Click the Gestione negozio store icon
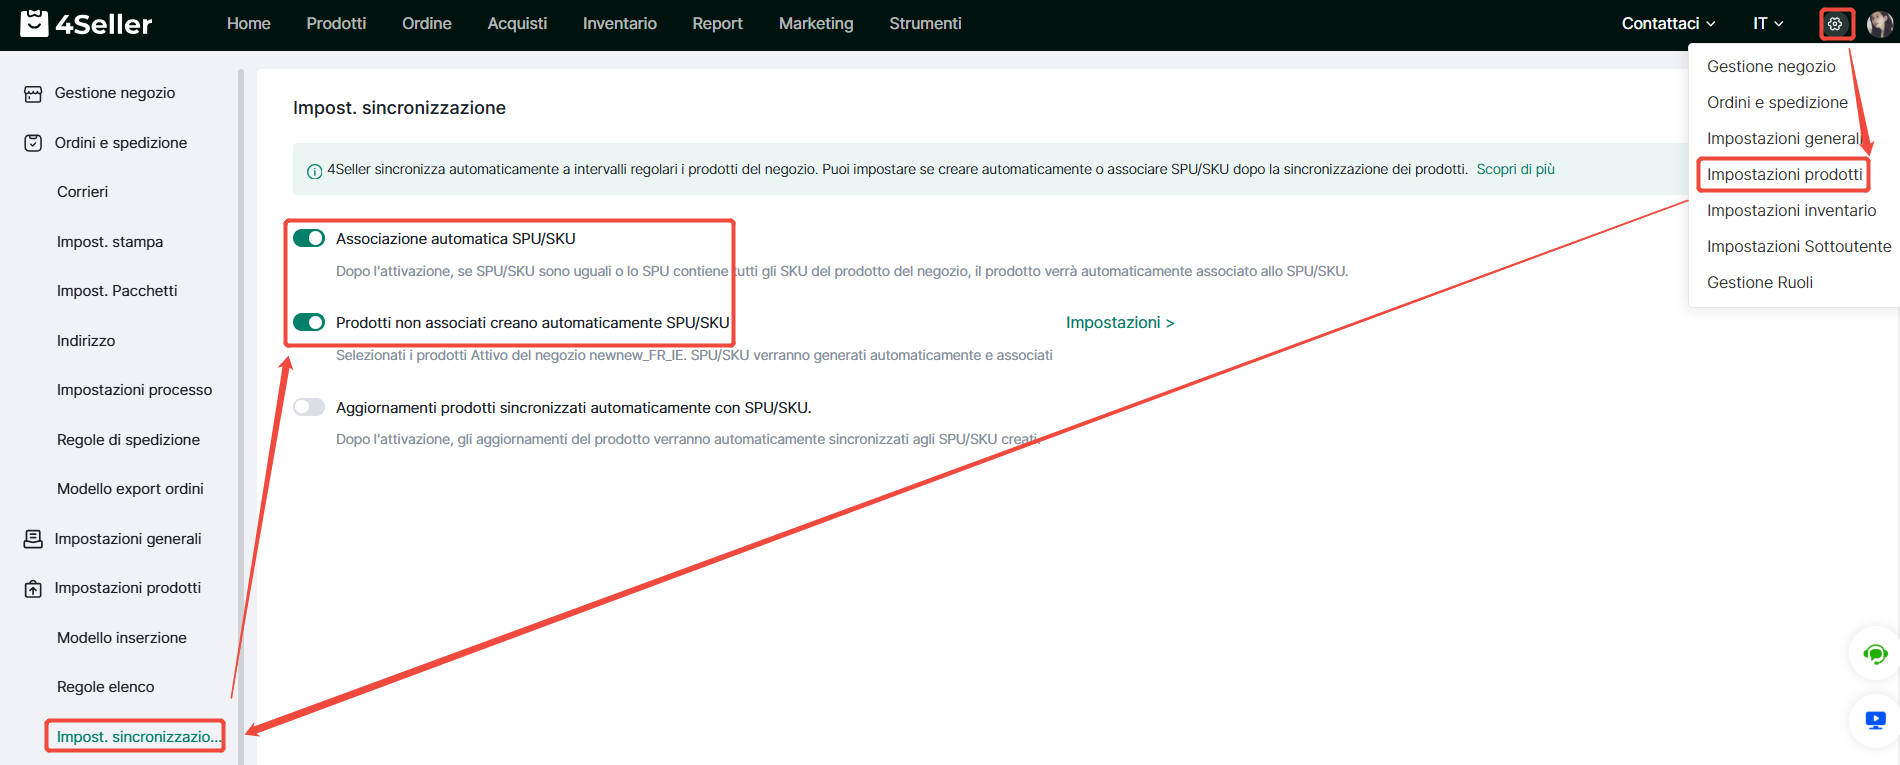The height and width of the screenshot is (765, 1900). pyautogui.click(x=33, y=94)
